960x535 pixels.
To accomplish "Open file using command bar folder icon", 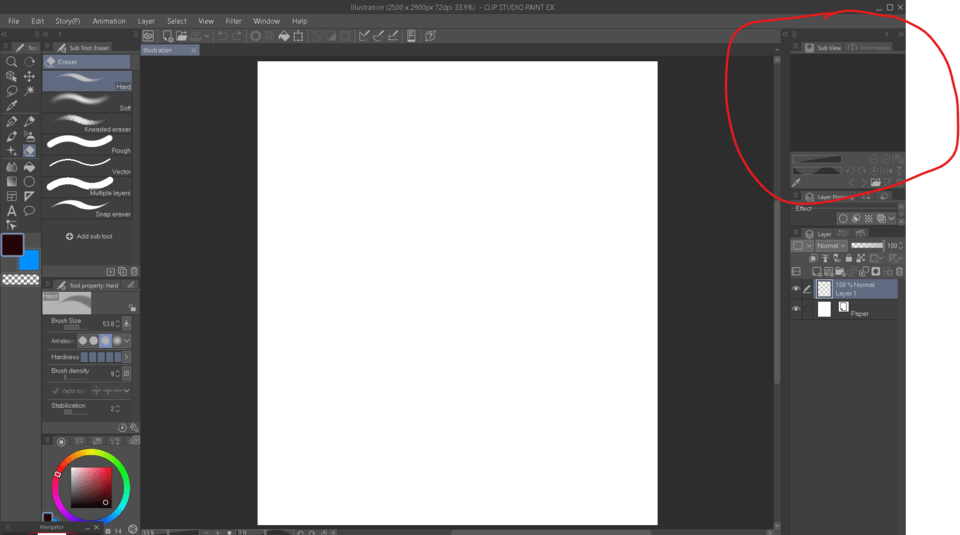I will (182, 36).
